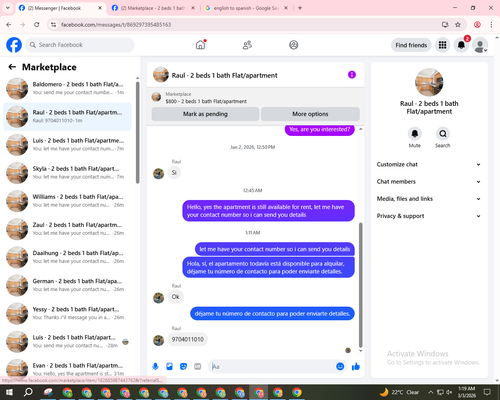The width and height of the screenshot is (500, 400).
Task: Open the profile circle icon in top navigation
Action: pyautogui.click(x=293, y=45)
